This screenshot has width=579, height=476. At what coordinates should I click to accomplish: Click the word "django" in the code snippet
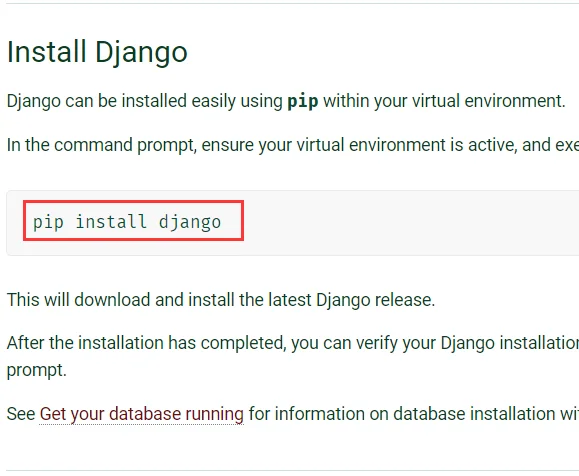[190, 222]
